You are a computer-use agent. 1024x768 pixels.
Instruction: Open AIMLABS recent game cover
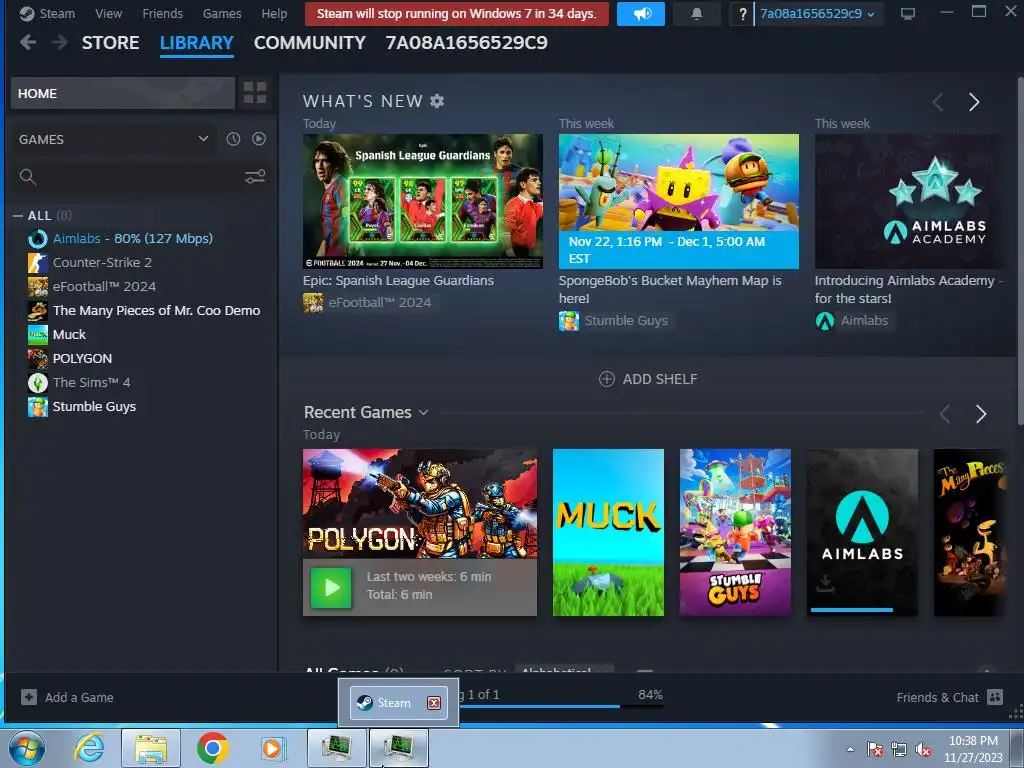pos(862,532)
